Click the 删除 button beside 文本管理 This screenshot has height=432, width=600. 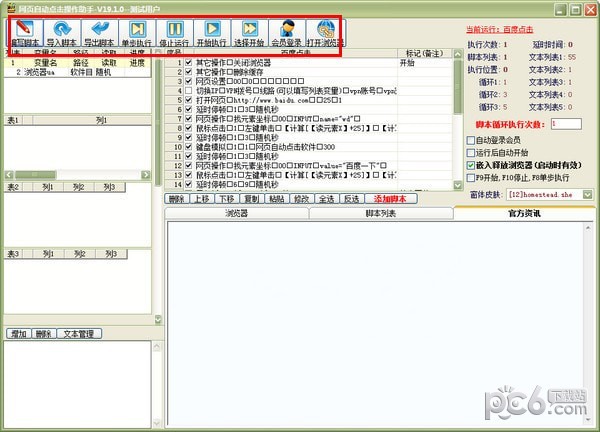point(44,334)
